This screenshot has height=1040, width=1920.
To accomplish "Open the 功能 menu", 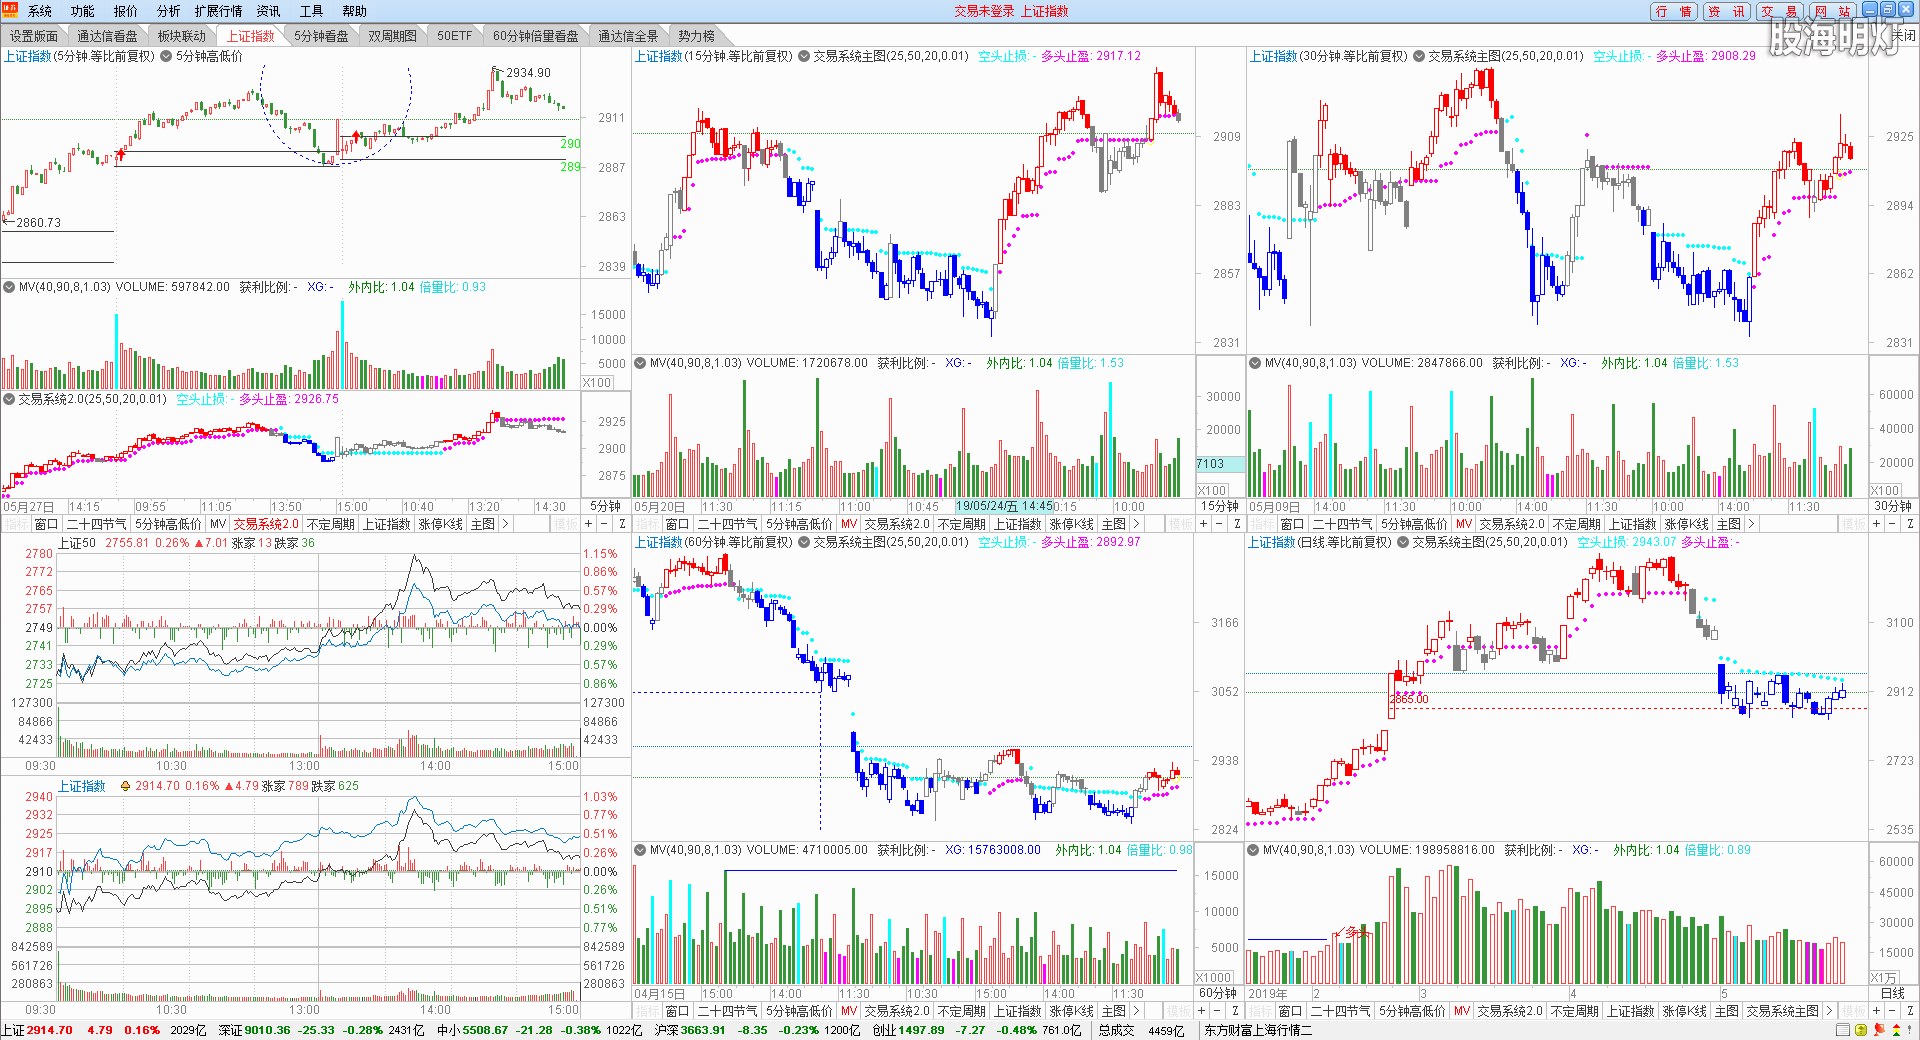I will 83,11.
